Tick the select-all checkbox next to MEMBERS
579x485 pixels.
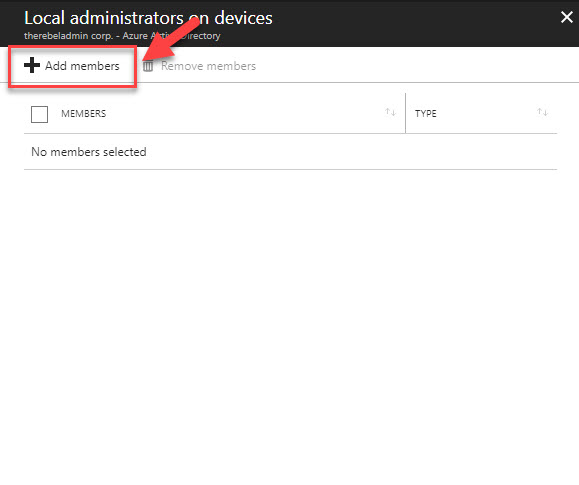[40, 114]
